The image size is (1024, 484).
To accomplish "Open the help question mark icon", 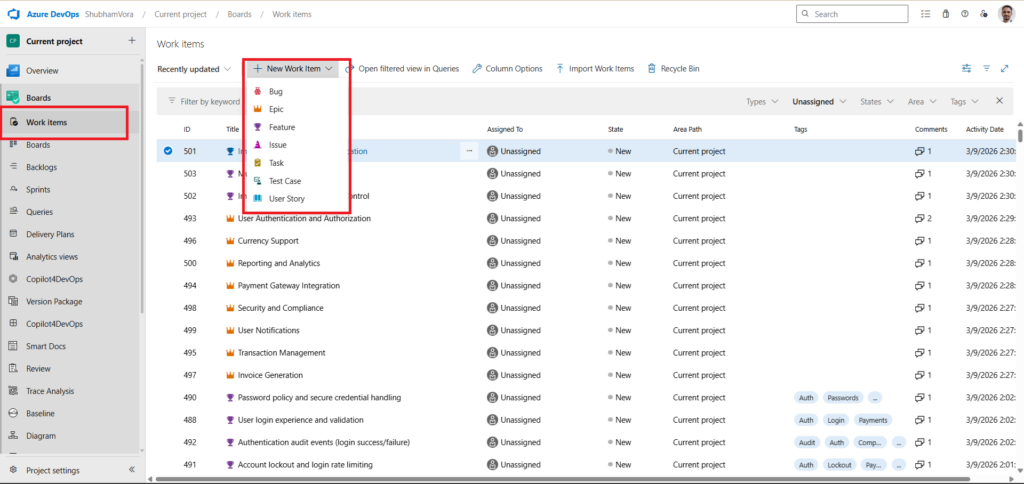I will tap(964, 14).
